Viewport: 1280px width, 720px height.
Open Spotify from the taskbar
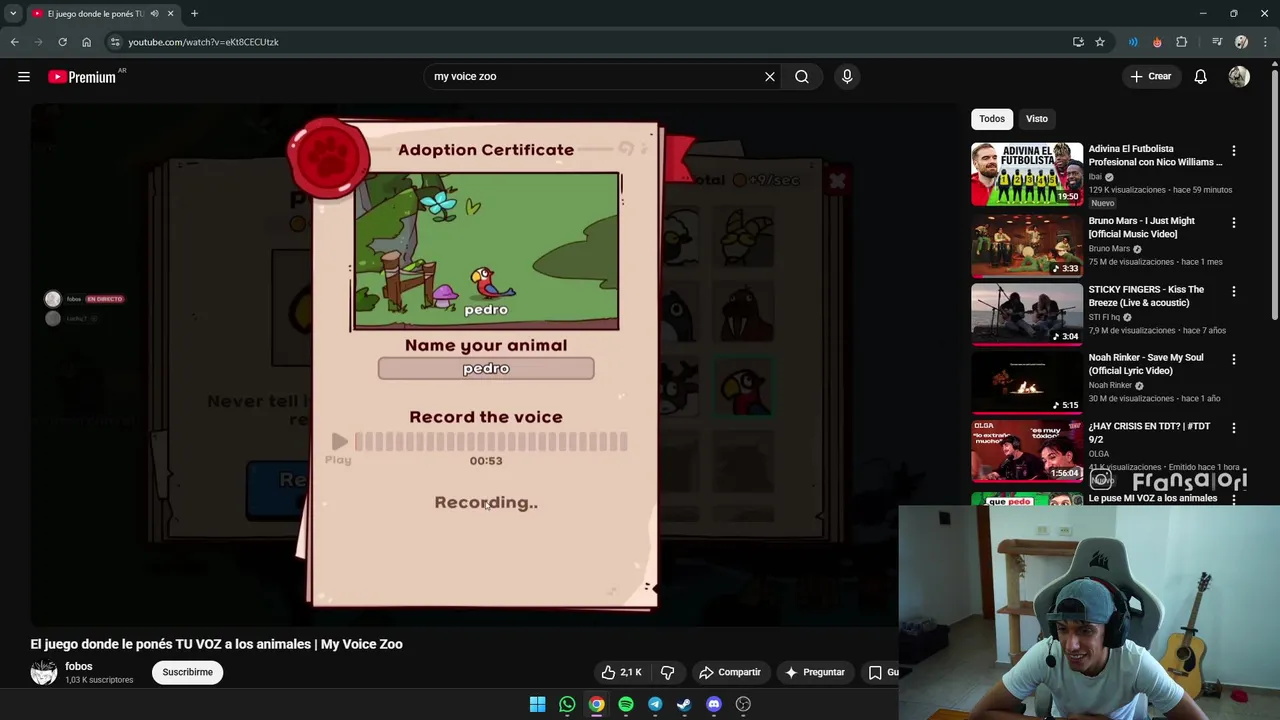click(626, 704)
